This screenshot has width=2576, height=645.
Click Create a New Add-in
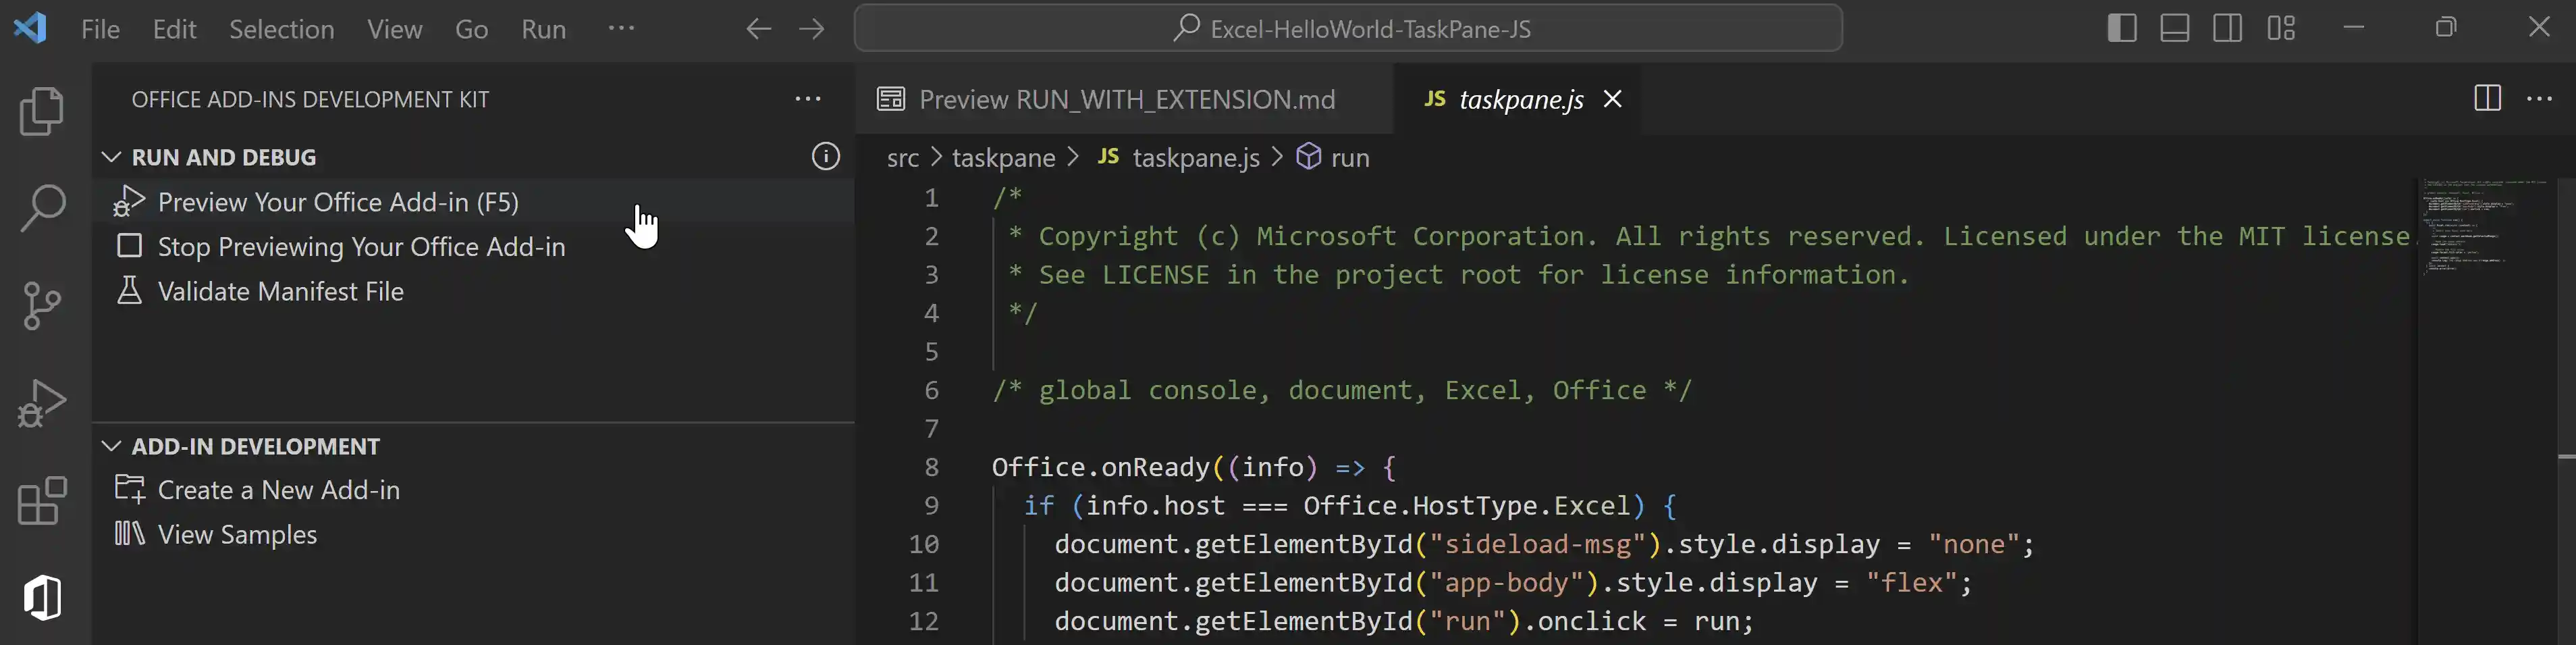tap(278, 490)
